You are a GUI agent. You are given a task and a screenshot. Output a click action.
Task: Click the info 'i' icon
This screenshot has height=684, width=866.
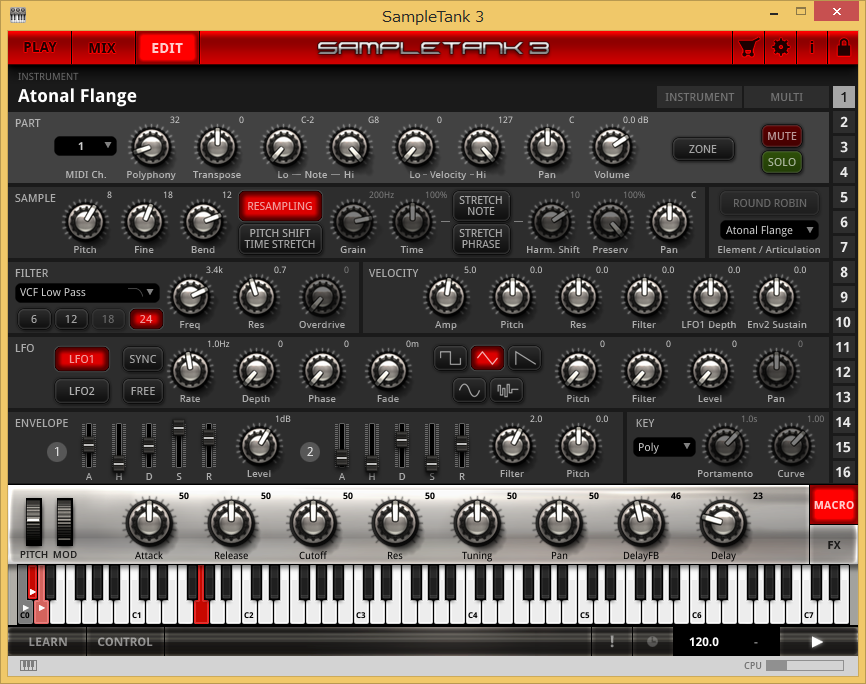coord(811,48)
